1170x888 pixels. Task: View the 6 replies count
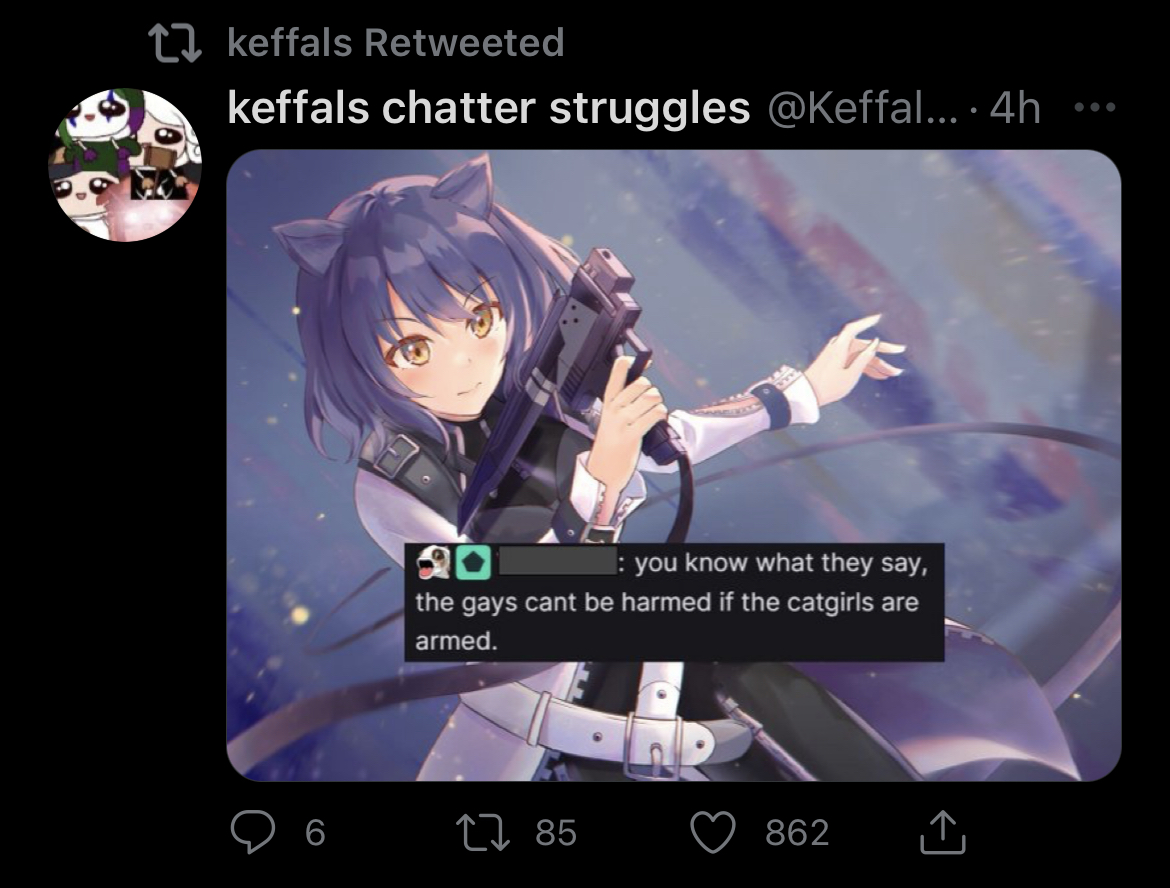(x=315, y=833)
